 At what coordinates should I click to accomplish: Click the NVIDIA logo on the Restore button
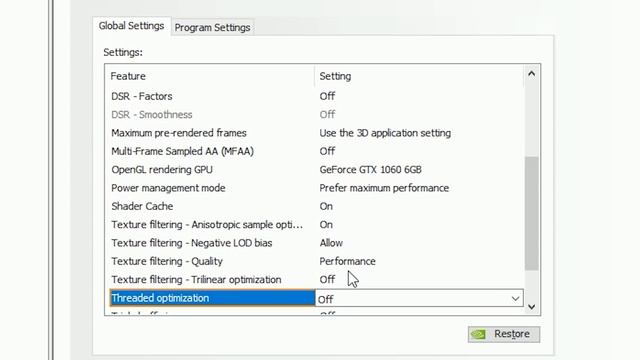pyautogui.click(x=478, y=334)
